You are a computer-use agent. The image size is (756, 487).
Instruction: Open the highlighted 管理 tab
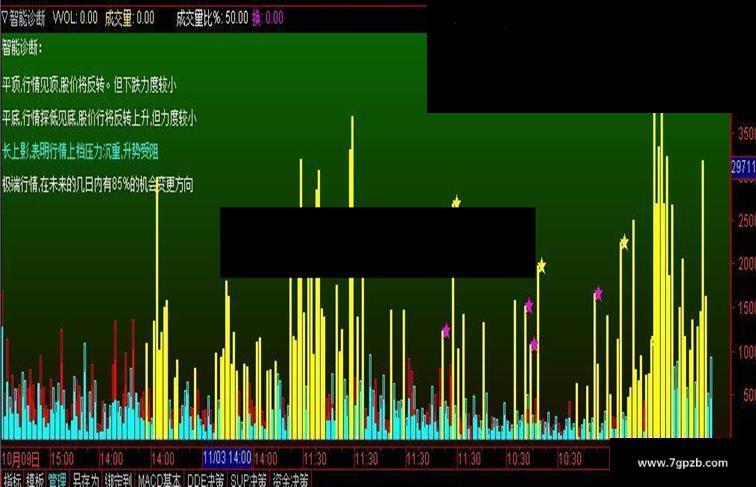coord(57,480)
